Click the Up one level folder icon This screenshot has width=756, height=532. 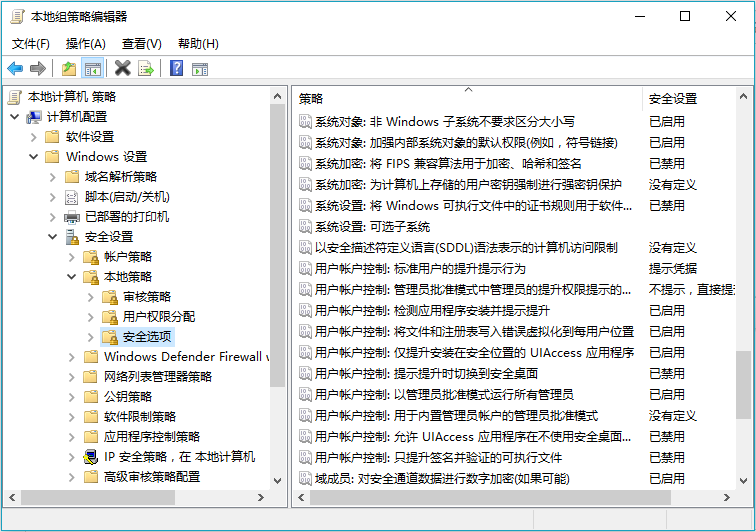tap(68, 69)
